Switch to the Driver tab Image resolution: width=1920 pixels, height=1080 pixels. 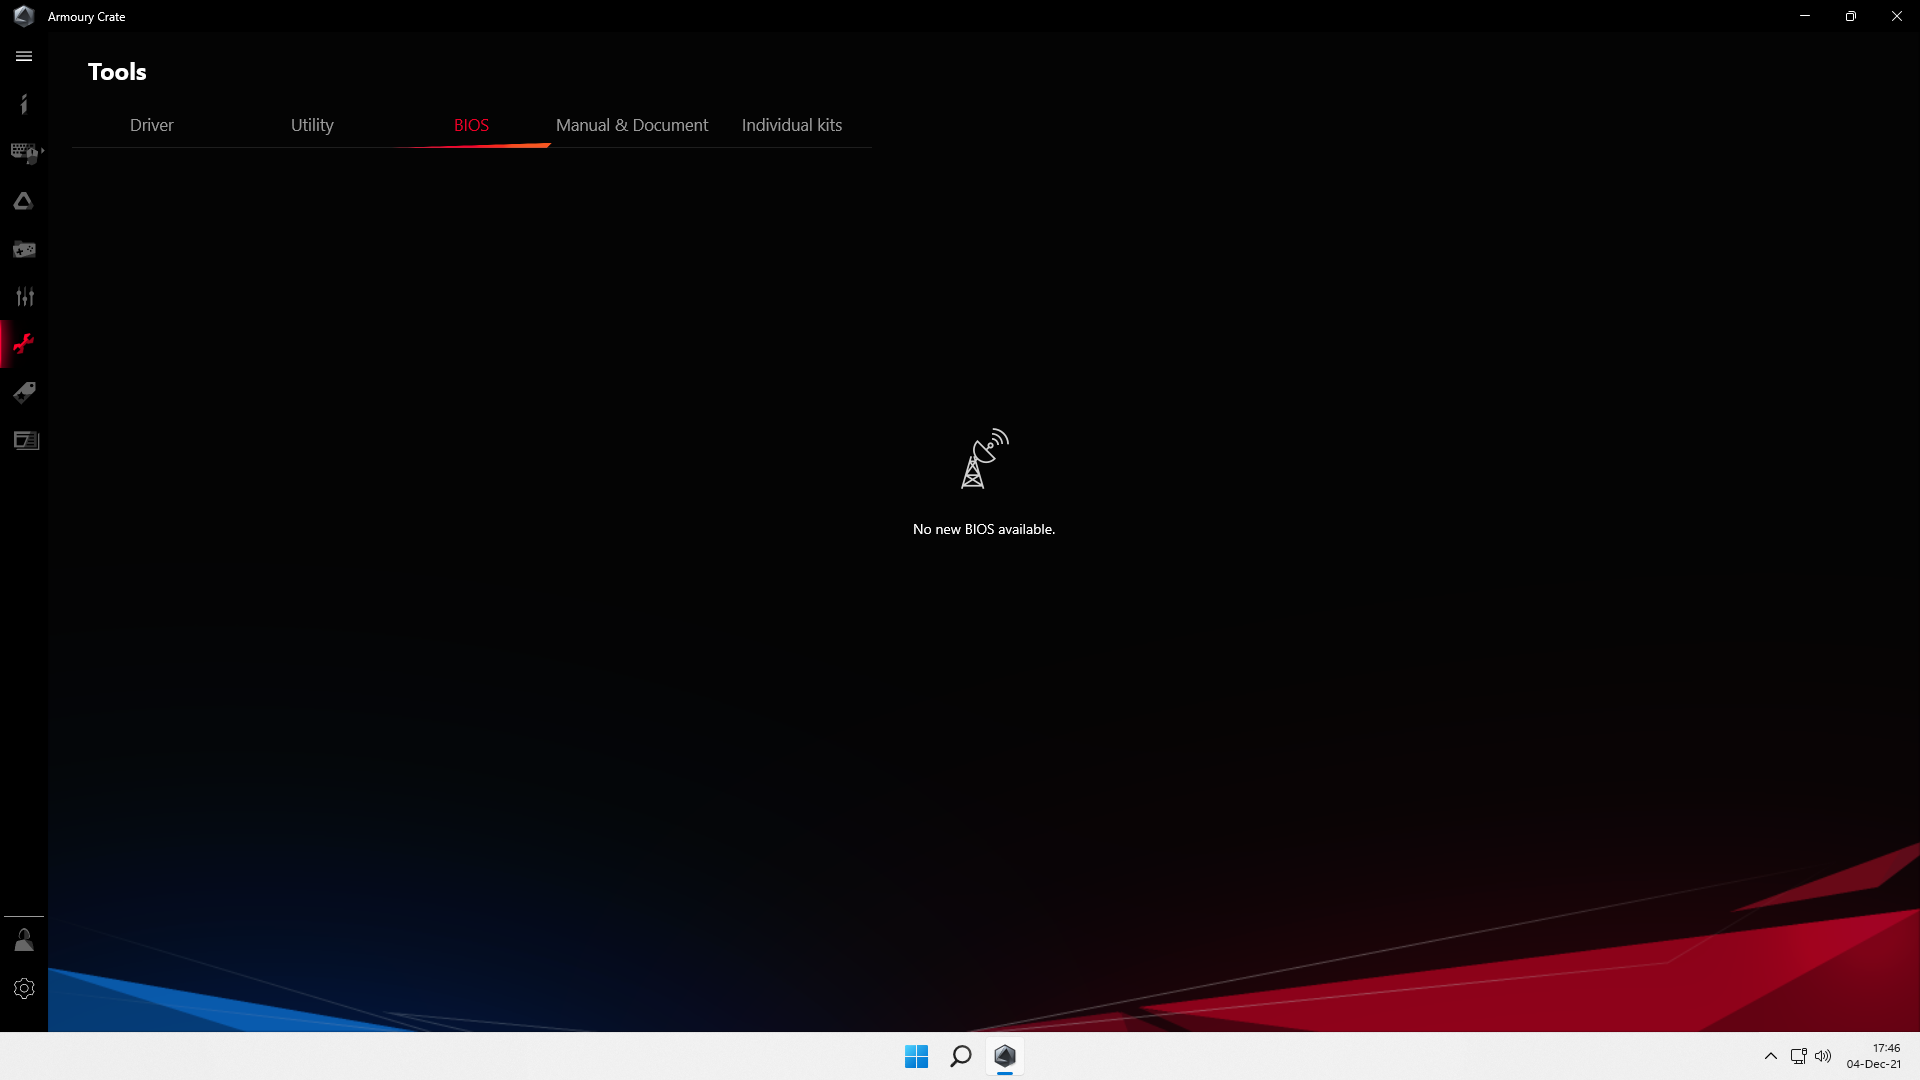[x=151, y=125]
